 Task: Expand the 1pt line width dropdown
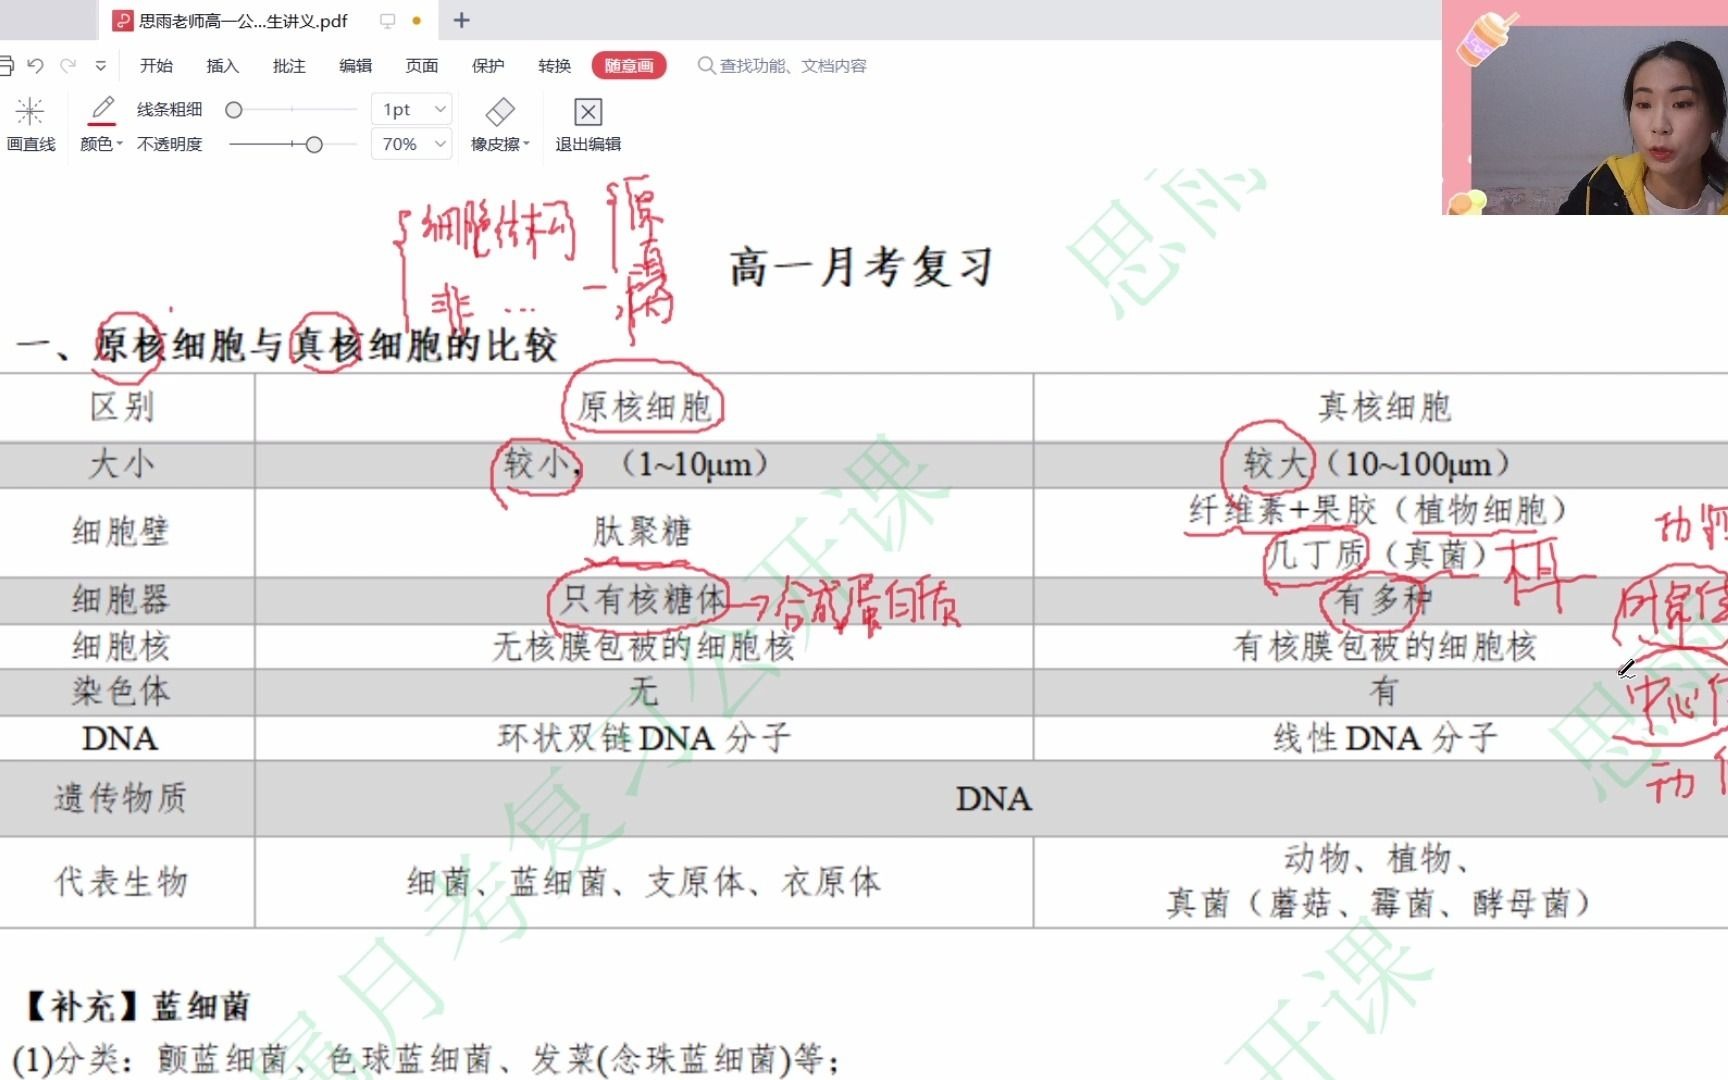(x=410, y=108)
